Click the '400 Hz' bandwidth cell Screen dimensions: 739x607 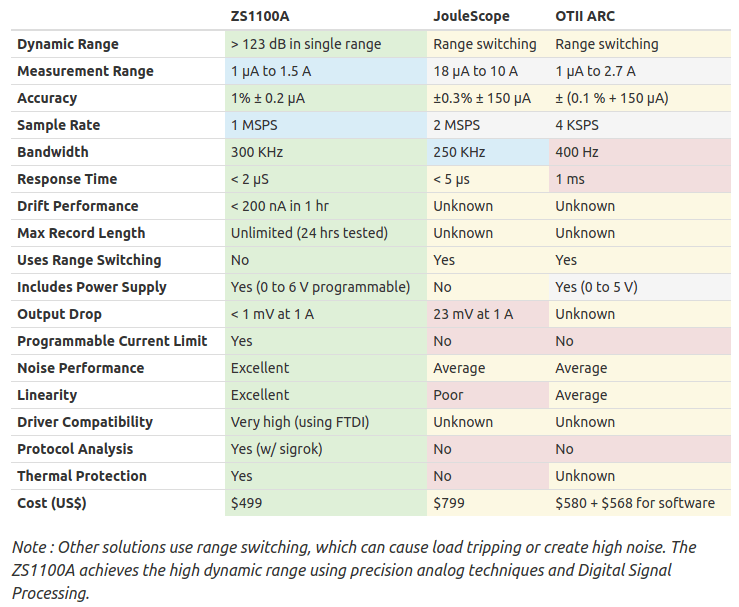[640, 152]
